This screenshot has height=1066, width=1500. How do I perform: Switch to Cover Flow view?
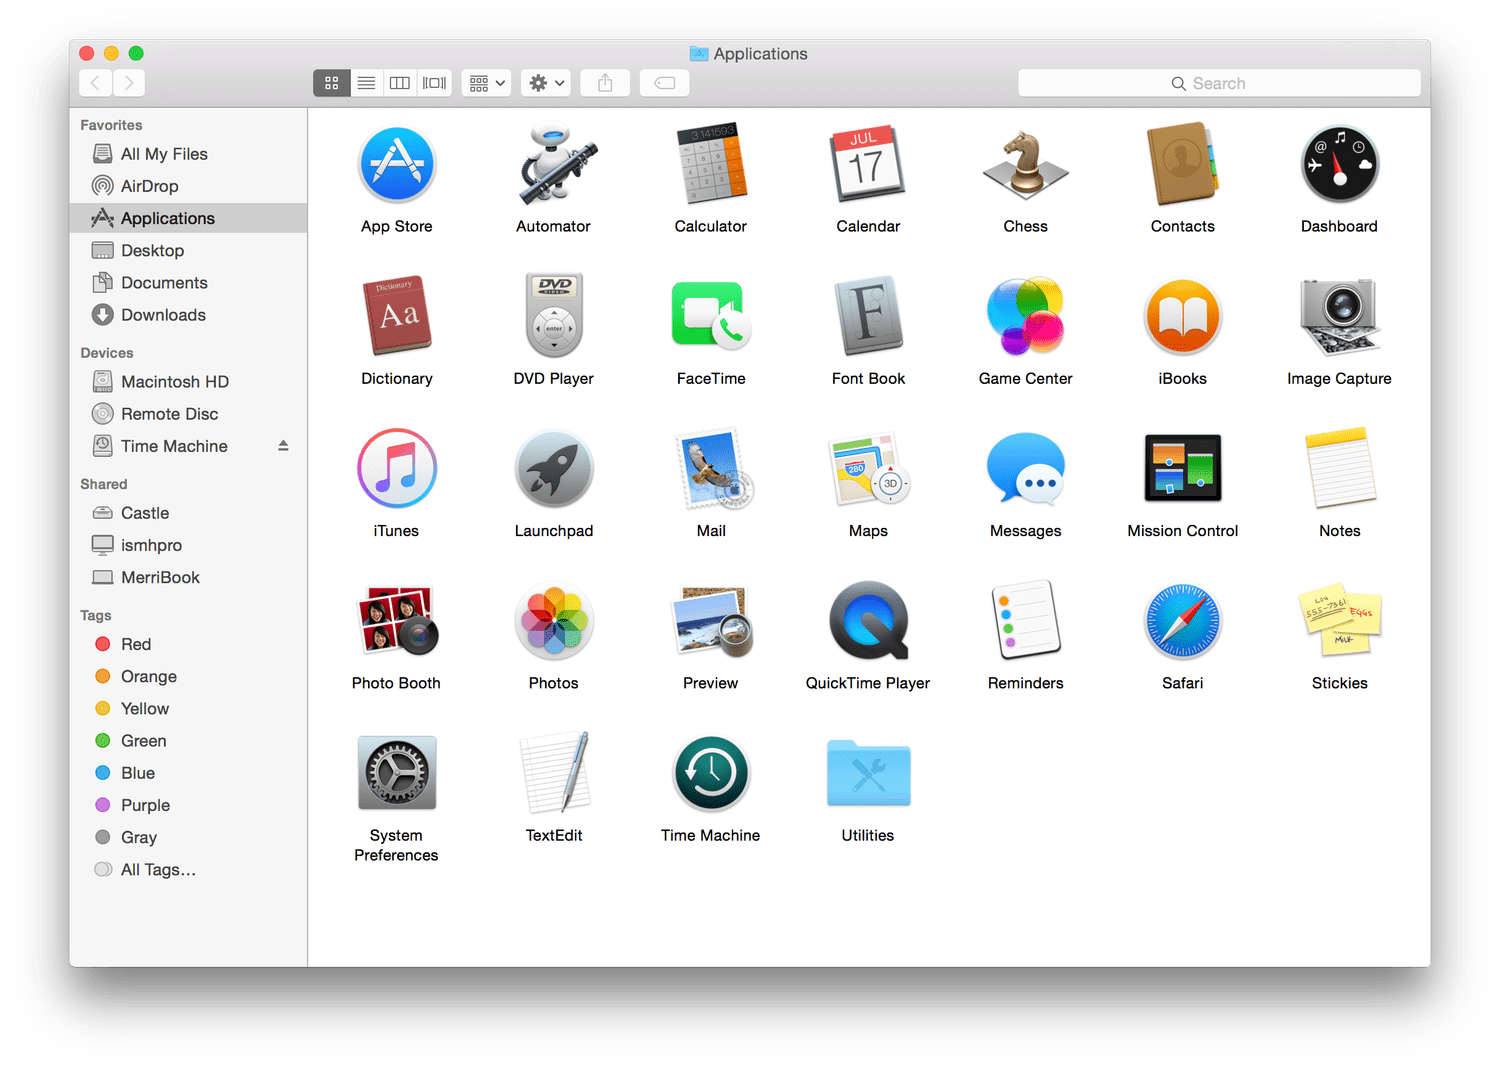[435, 83]
